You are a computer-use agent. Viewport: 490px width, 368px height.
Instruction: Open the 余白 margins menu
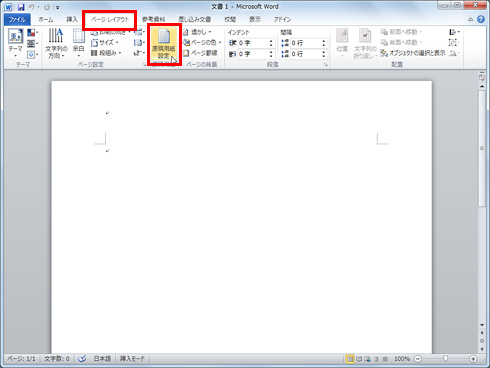click(79, 43)
